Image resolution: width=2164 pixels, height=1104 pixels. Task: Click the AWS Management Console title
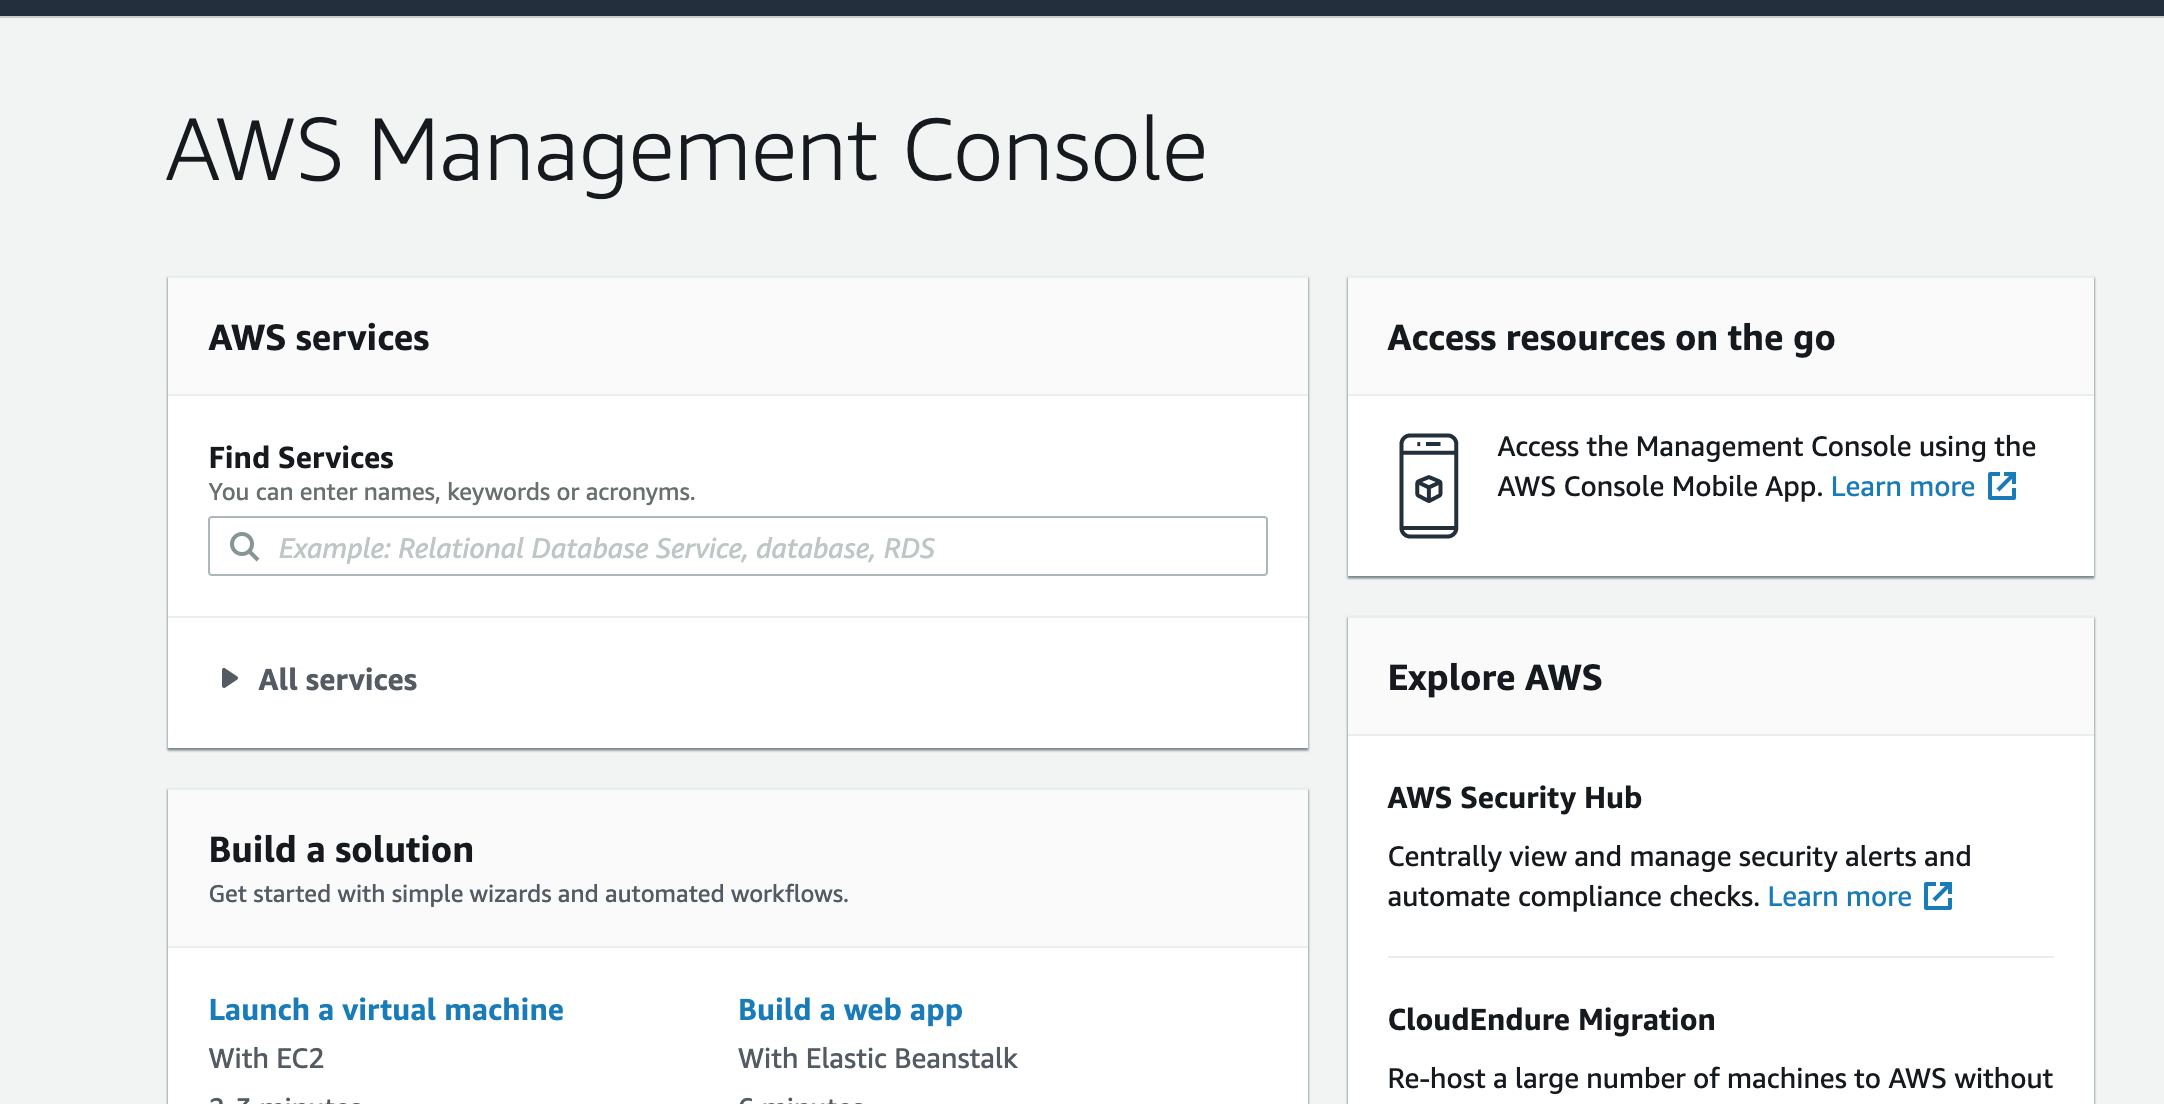click(686, 150)
